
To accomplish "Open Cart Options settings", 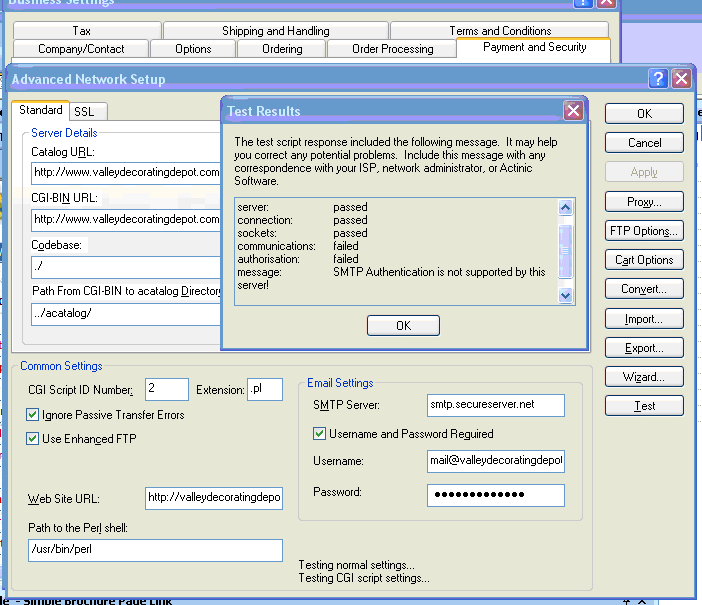I will click(x=644, y=260).
